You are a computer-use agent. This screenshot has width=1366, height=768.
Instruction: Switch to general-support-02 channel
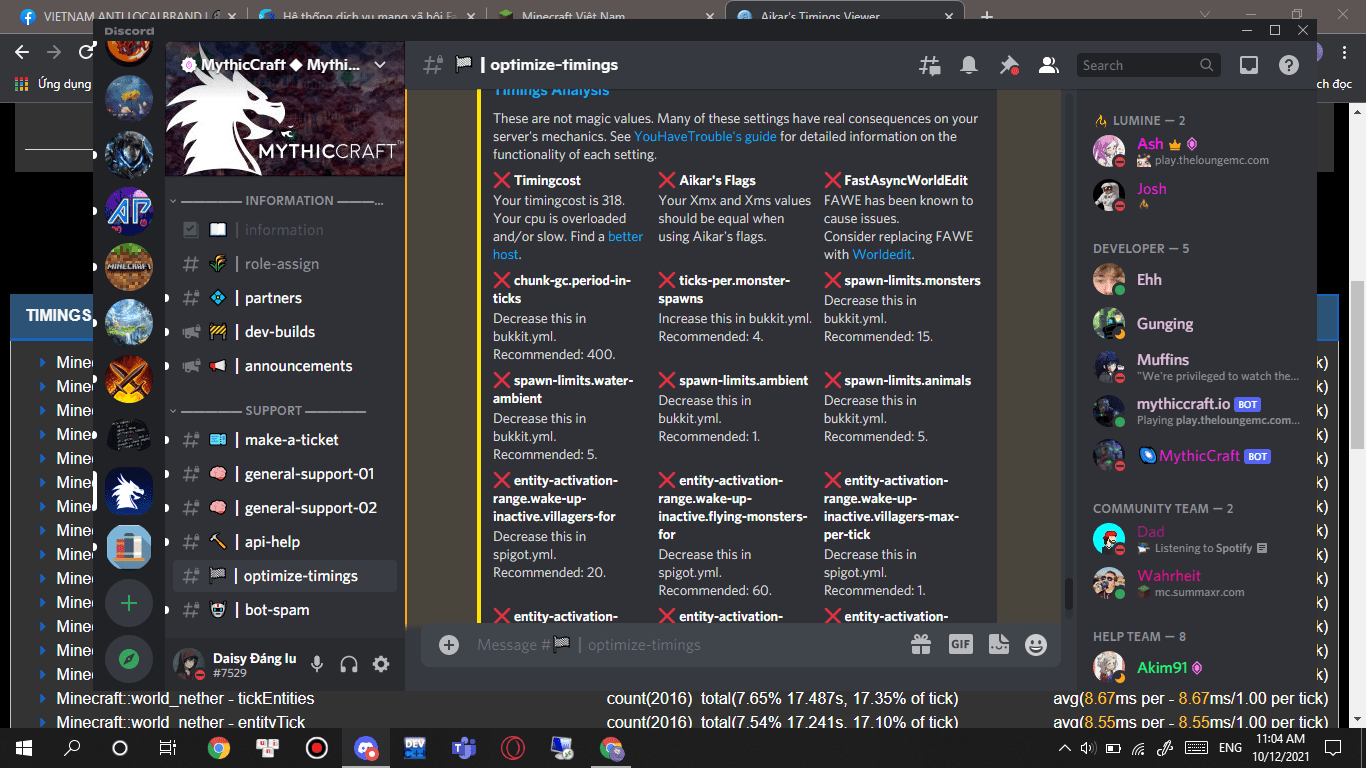point(285,508)
